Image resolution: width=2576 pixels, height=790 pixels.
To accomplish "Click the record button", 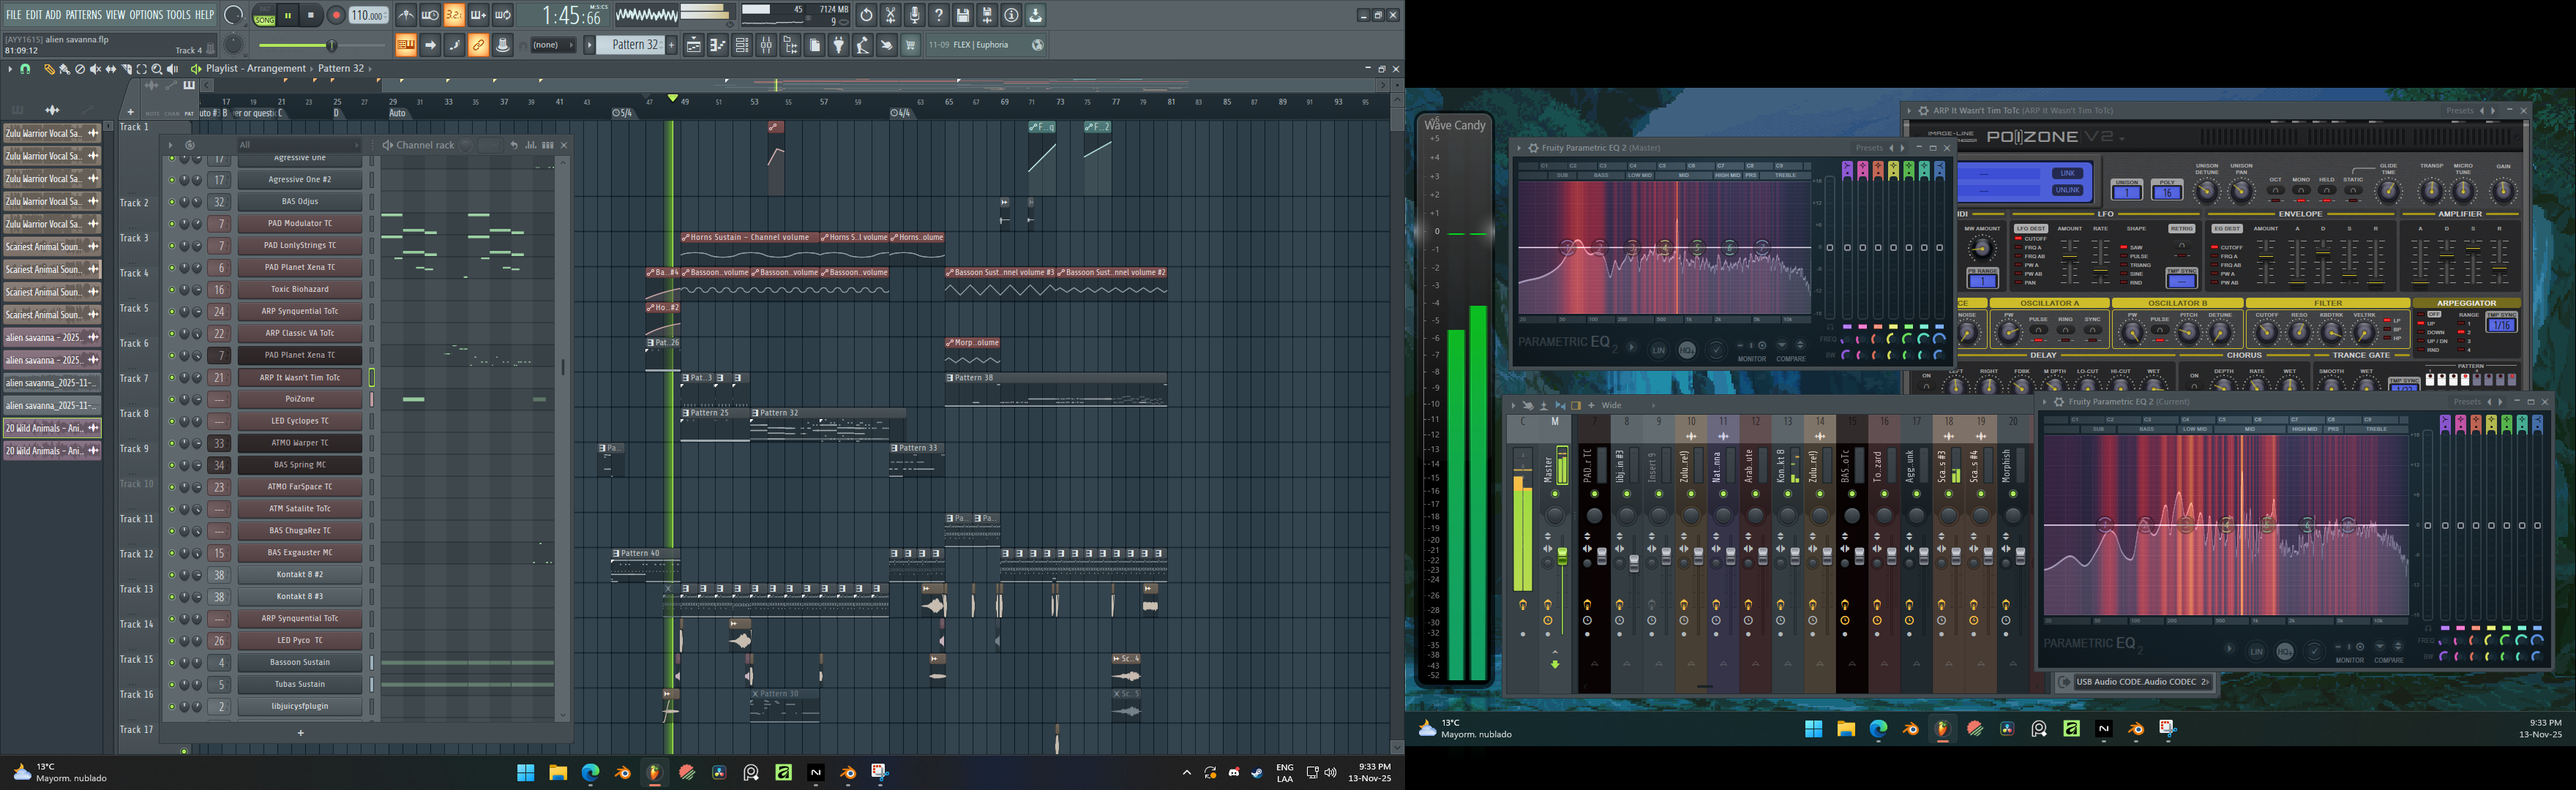I will click(x=337, y=15).
